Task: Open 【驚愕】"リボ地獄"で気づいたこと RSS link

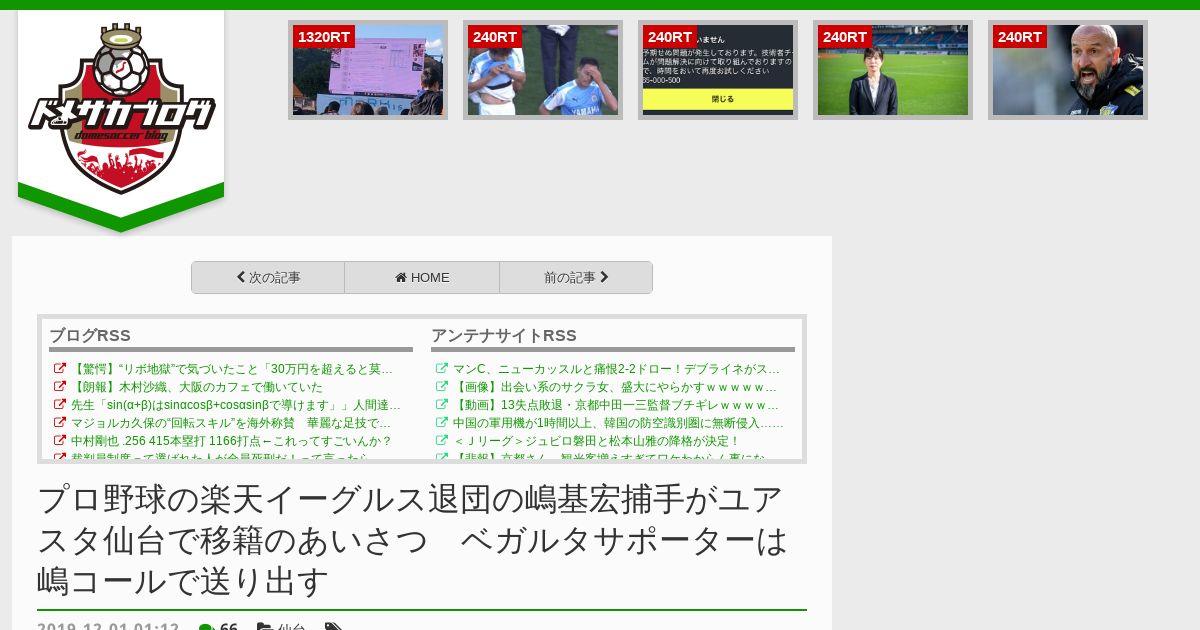Action: click(x=232, y=369)
